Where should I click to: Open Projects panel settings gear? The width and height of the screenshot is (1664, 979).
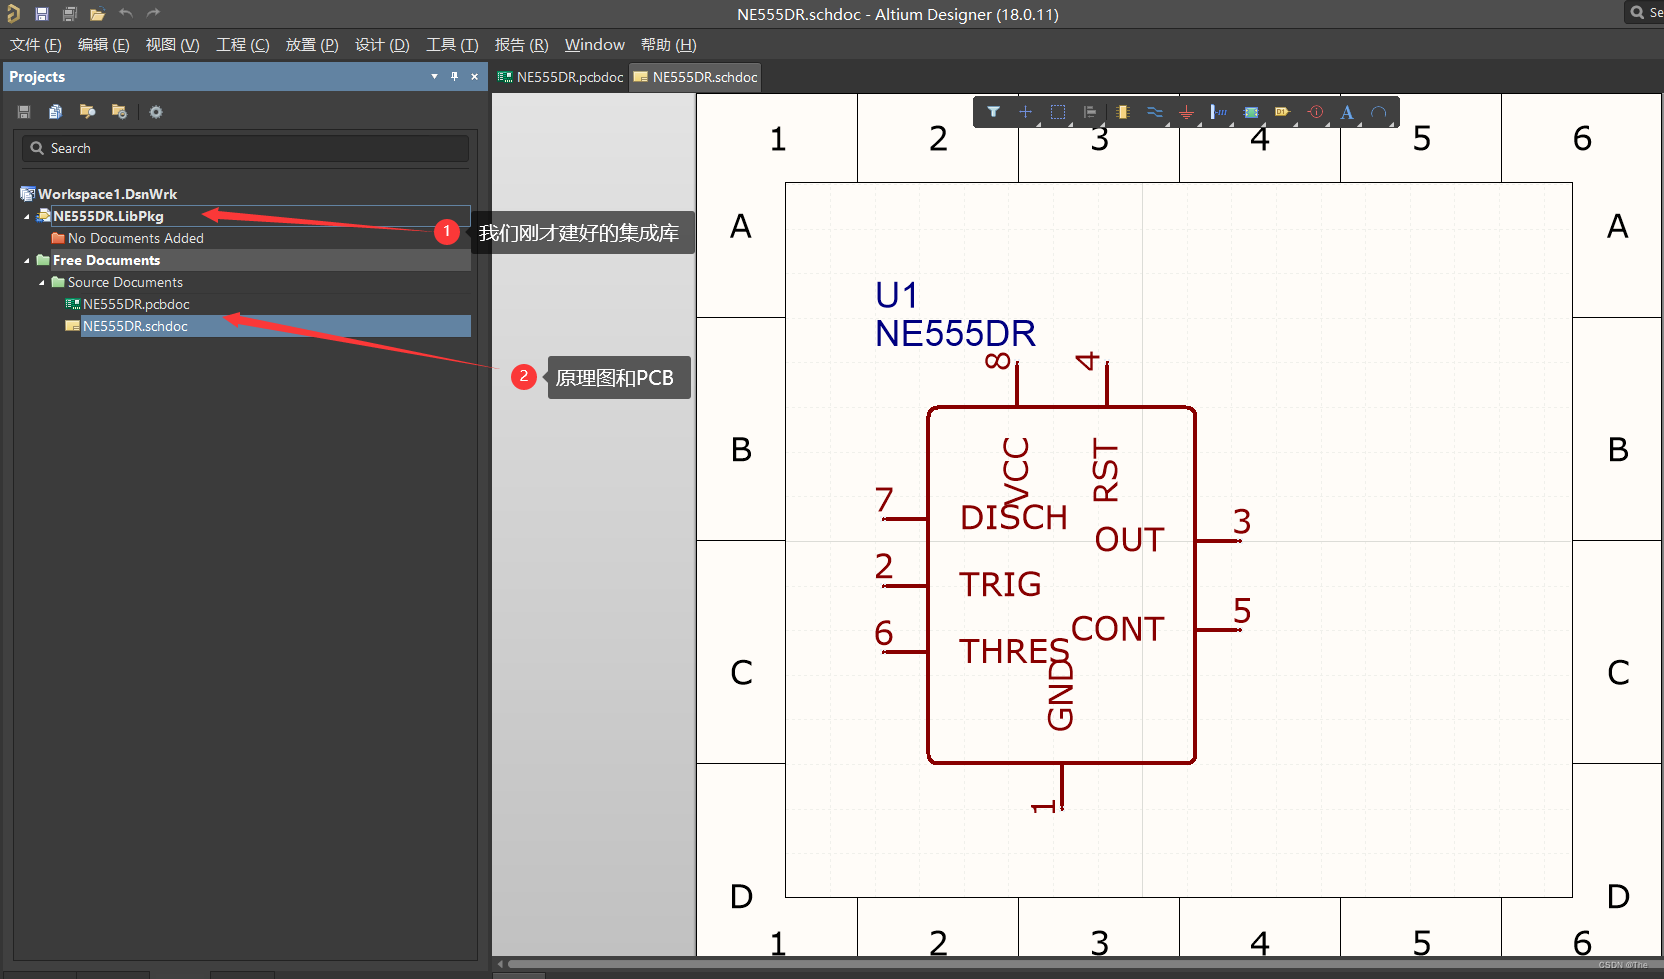[x=156, y=112]
